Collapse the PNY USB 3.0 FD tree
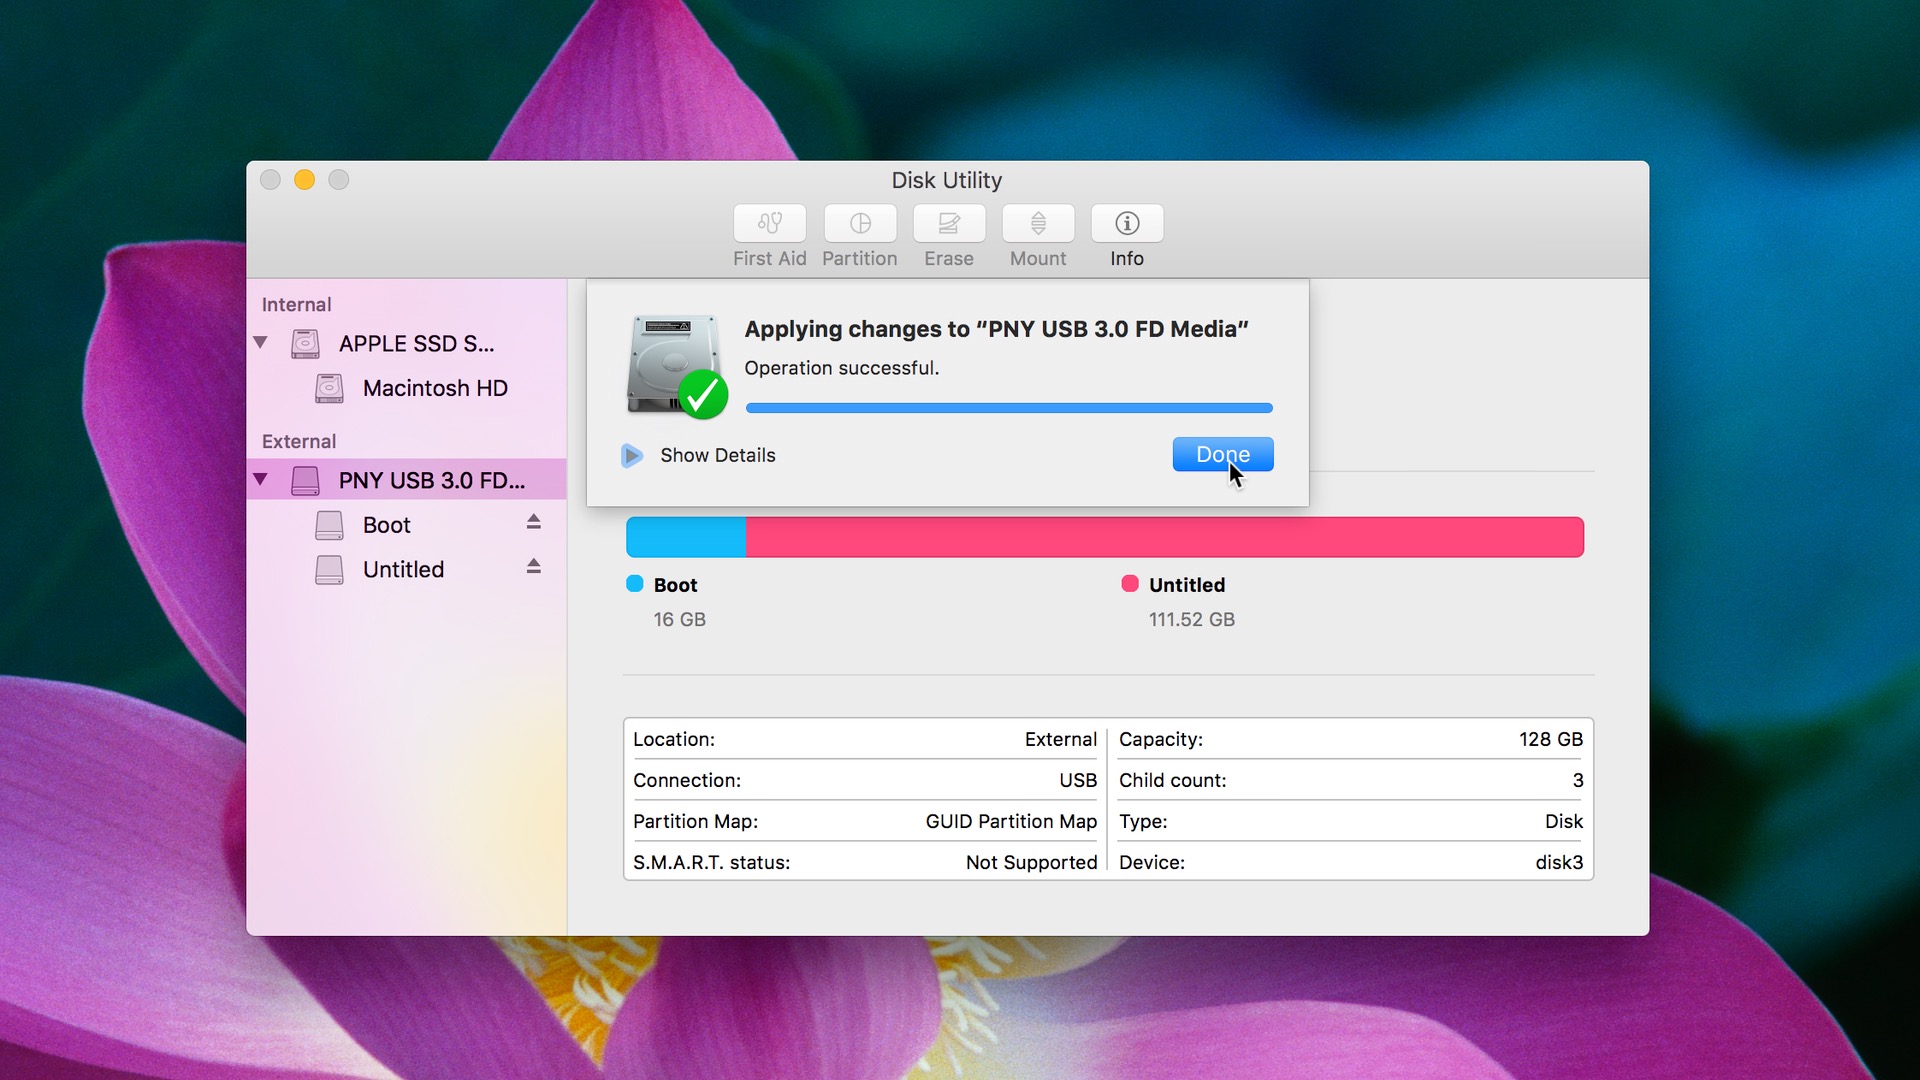 [261, 479]
